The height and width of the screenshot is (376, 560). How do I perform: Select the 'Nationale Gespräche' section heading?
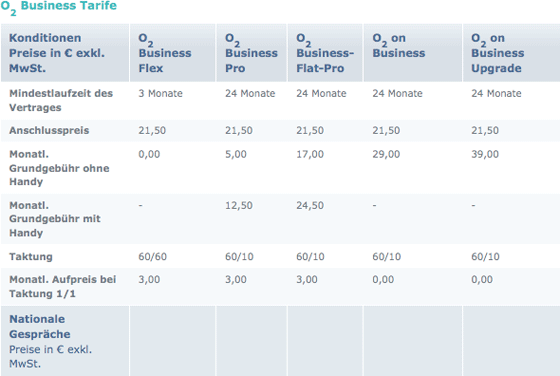click(40, 326)
